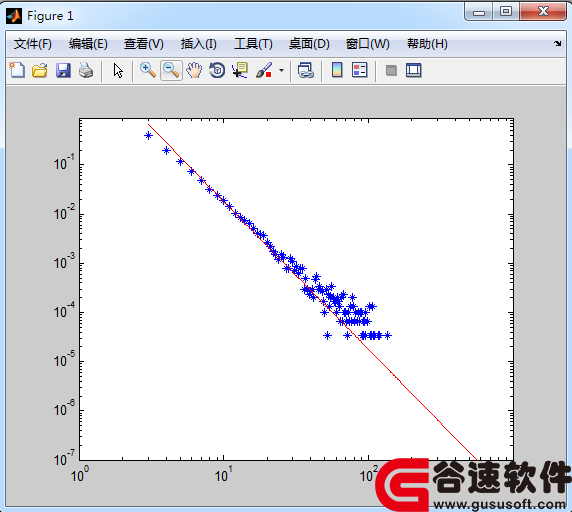Insert a colorbar using toolbar icon
The height and width of the screenshot is (512, 572).
[337, 70]
